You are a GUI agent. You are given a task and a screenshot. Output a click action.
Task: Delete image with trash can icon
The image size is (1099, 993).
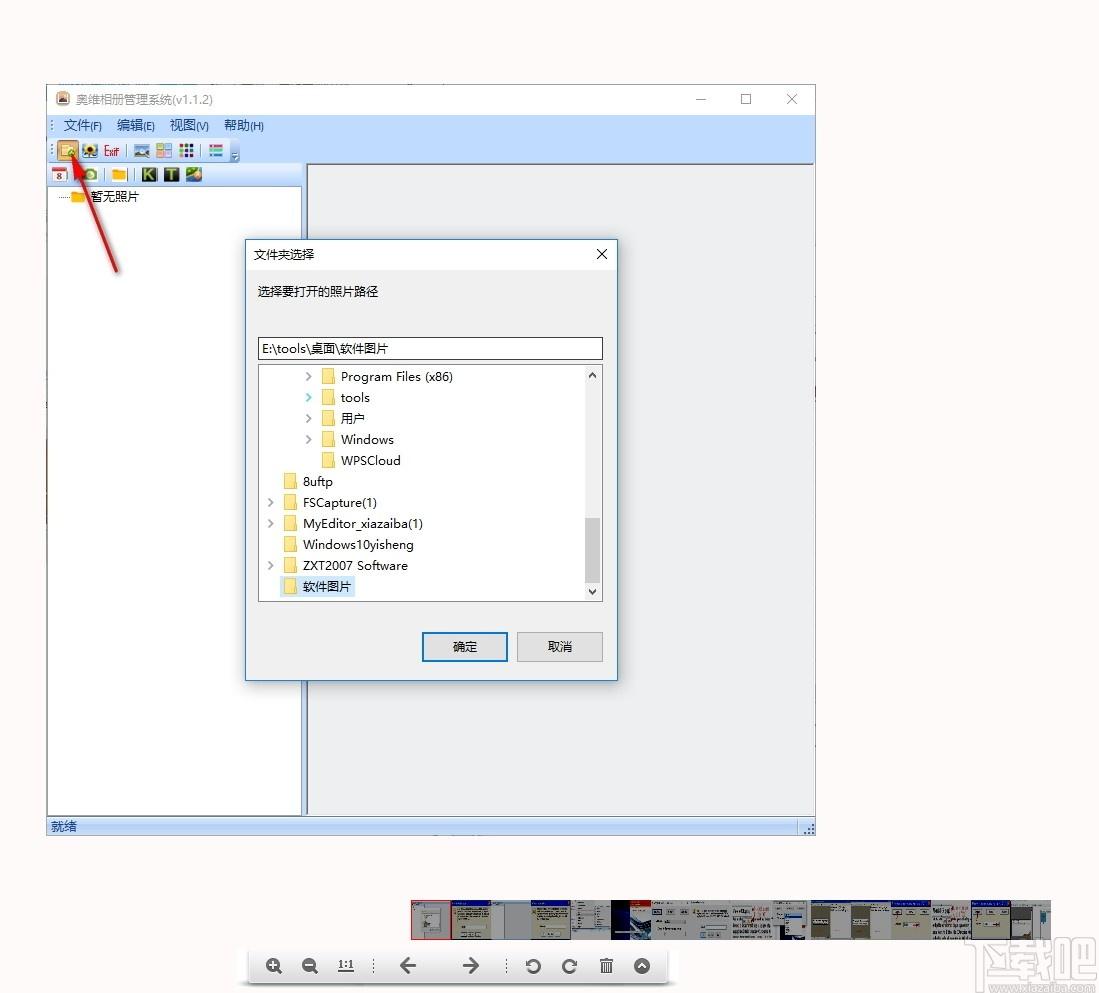[x=606, y=966]
